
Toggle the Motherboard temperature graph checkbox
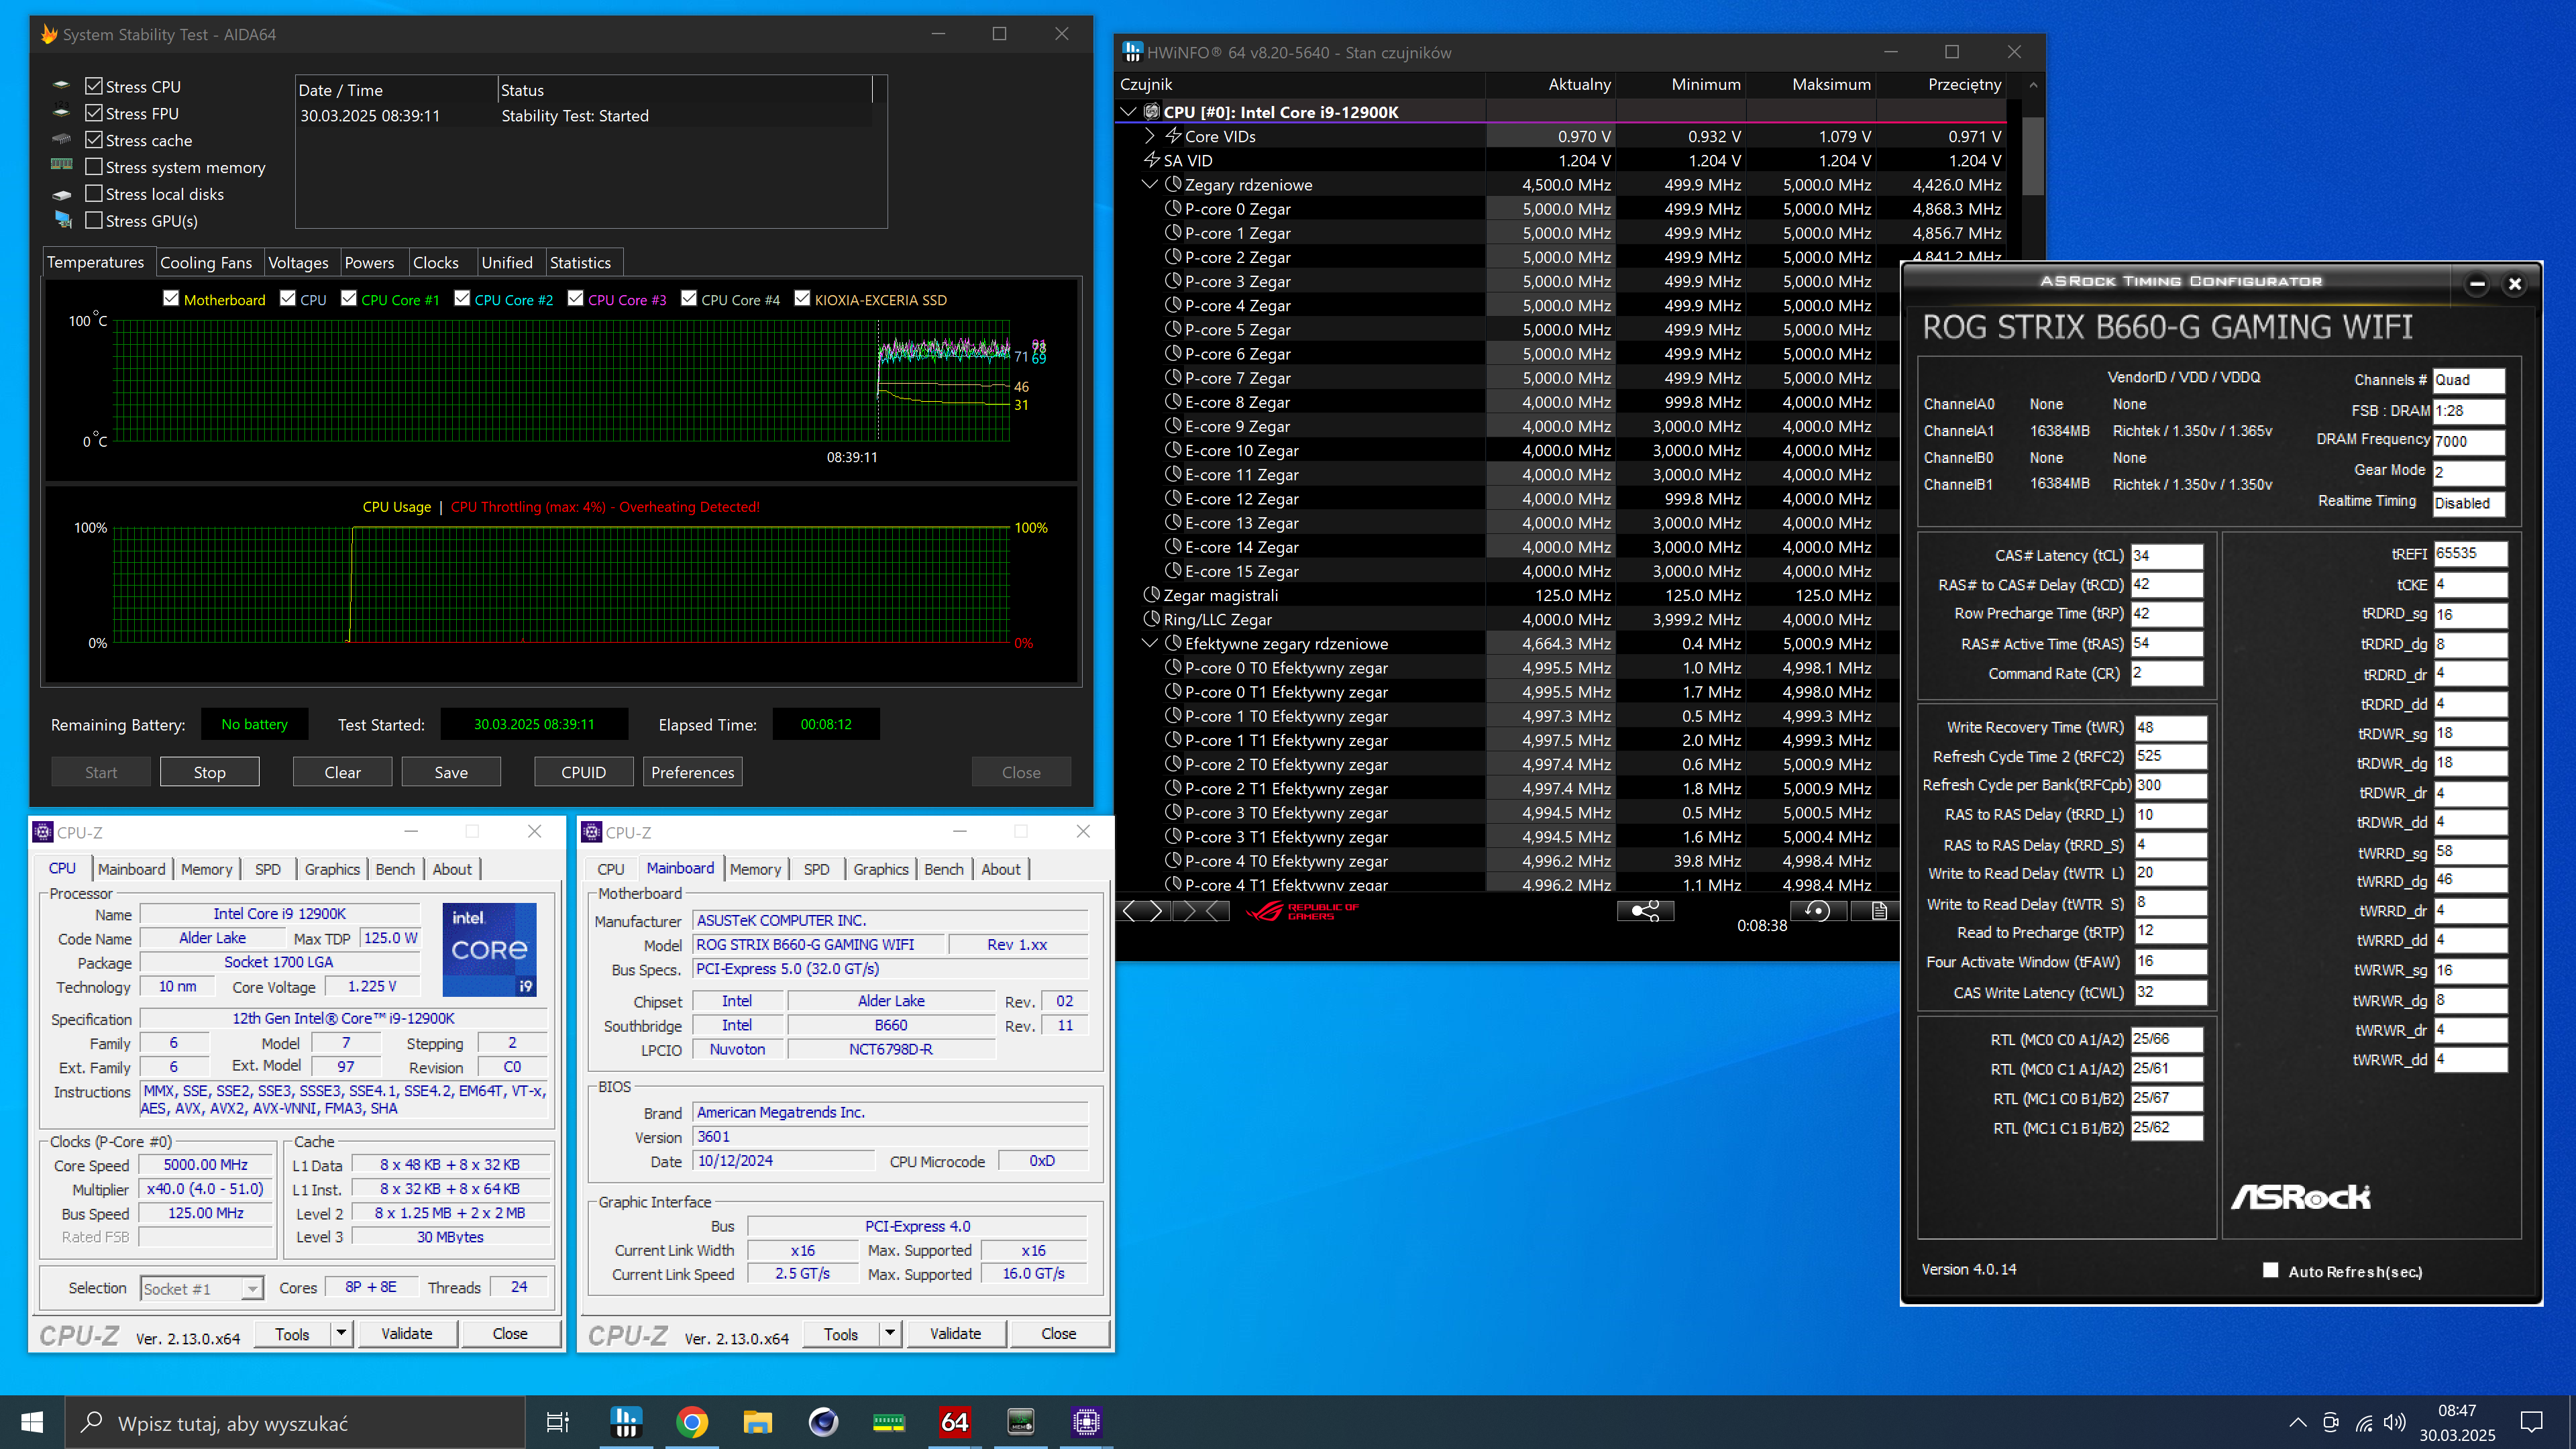coord(171,299)
